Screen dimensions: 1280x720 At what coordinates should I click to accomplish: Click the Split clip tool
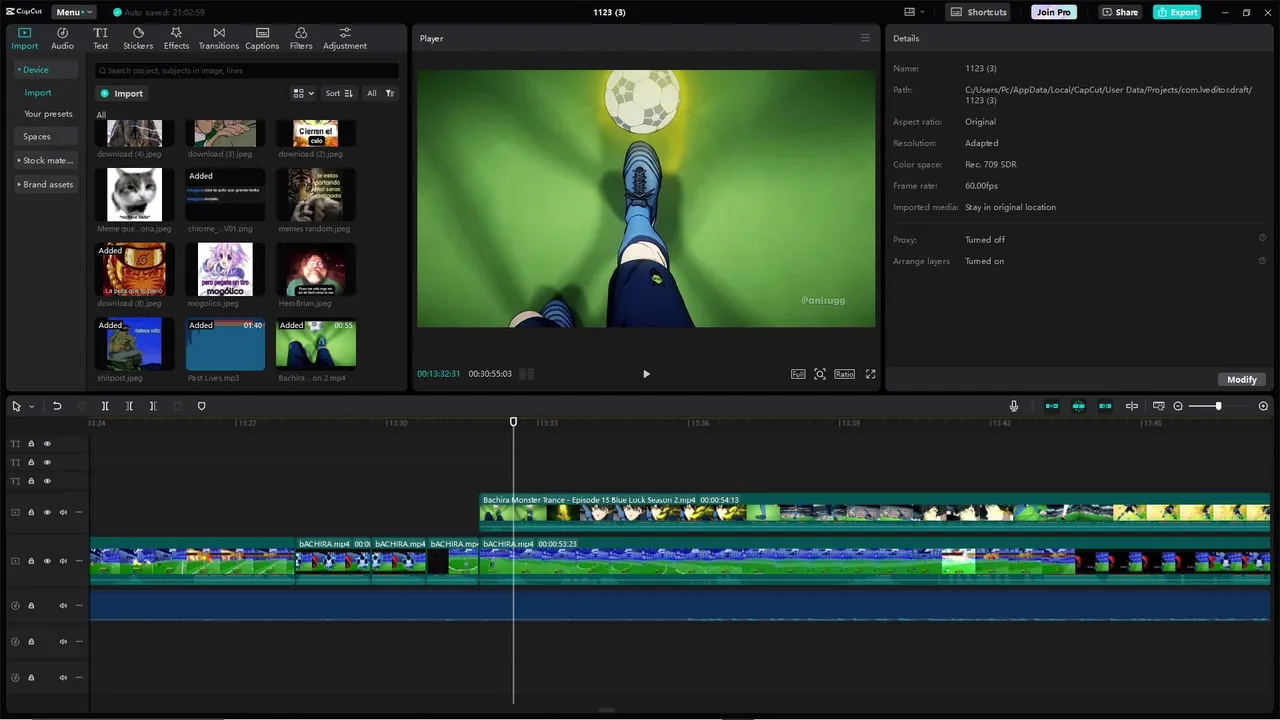click(105, 406)
